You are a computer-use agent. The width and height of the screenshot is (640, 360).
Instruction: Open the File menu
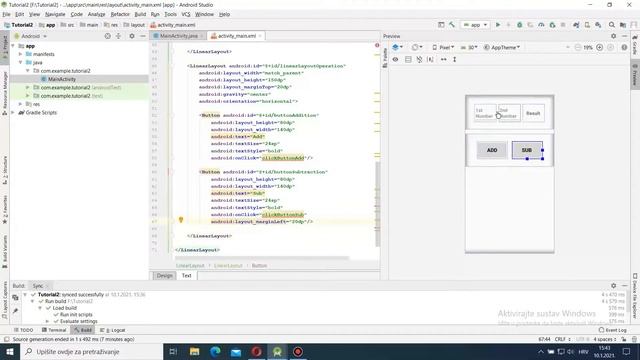tap(7, 14)
